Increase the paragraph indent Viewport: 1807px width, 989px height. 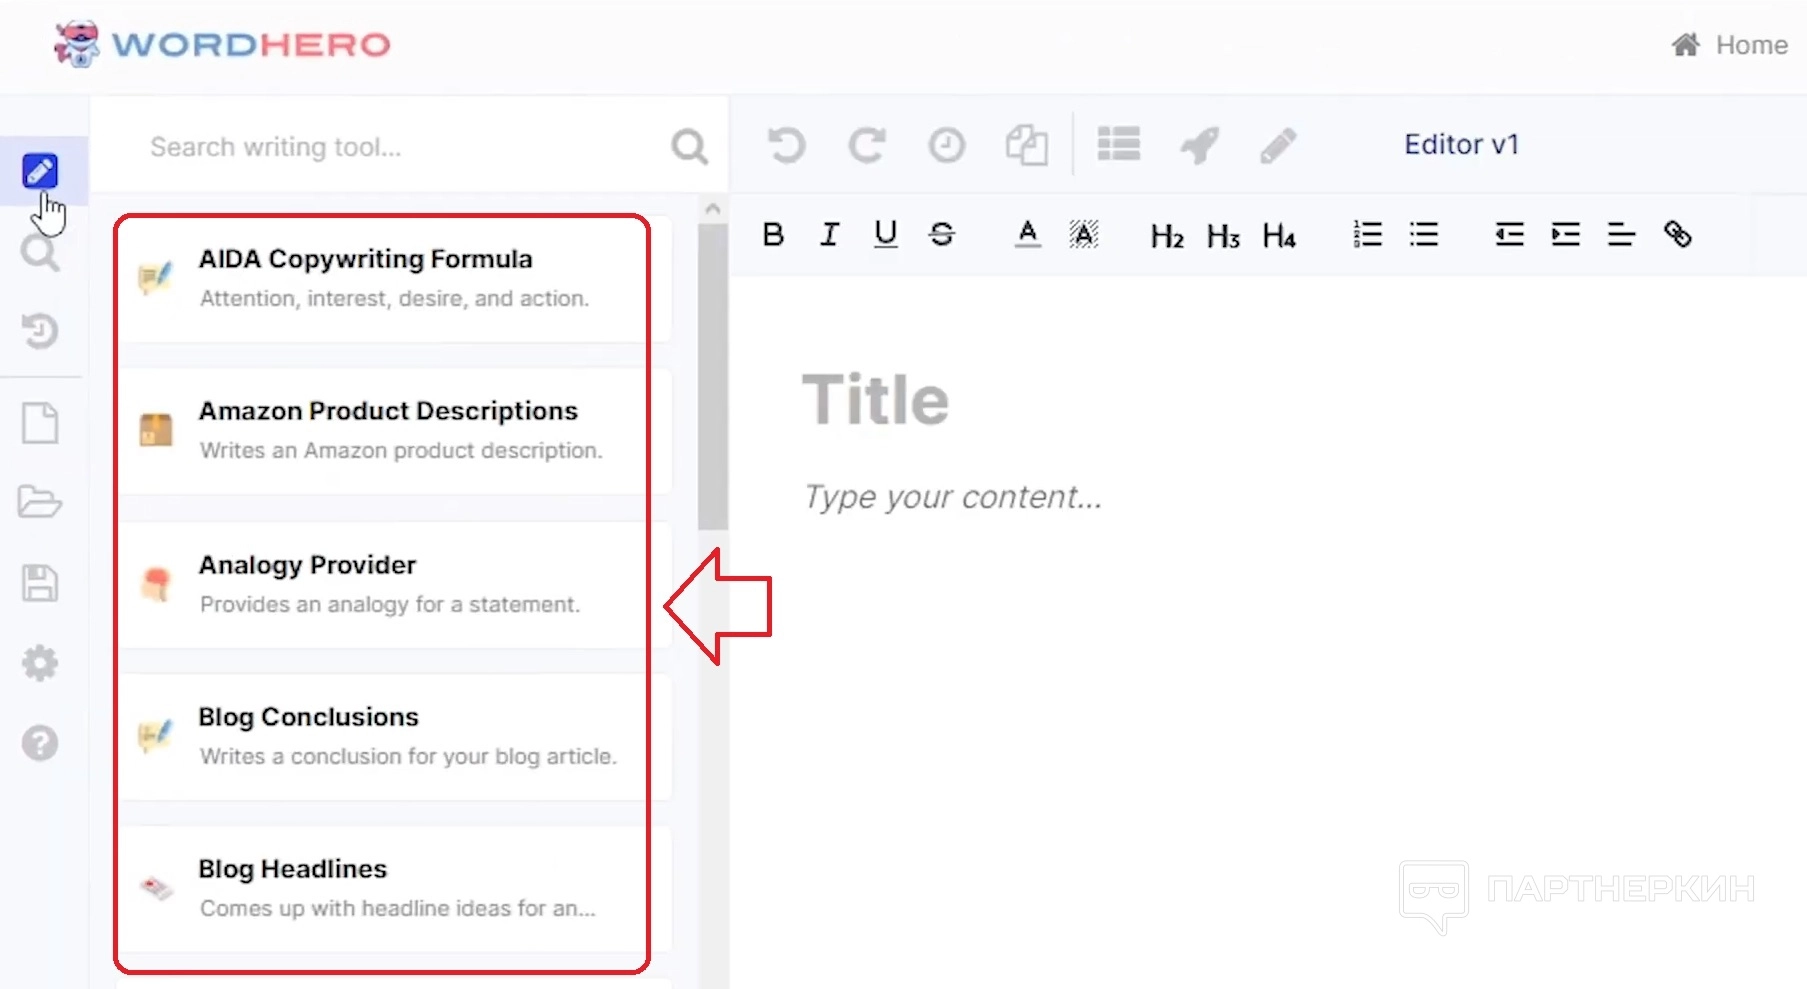(x=1566, y=234)
